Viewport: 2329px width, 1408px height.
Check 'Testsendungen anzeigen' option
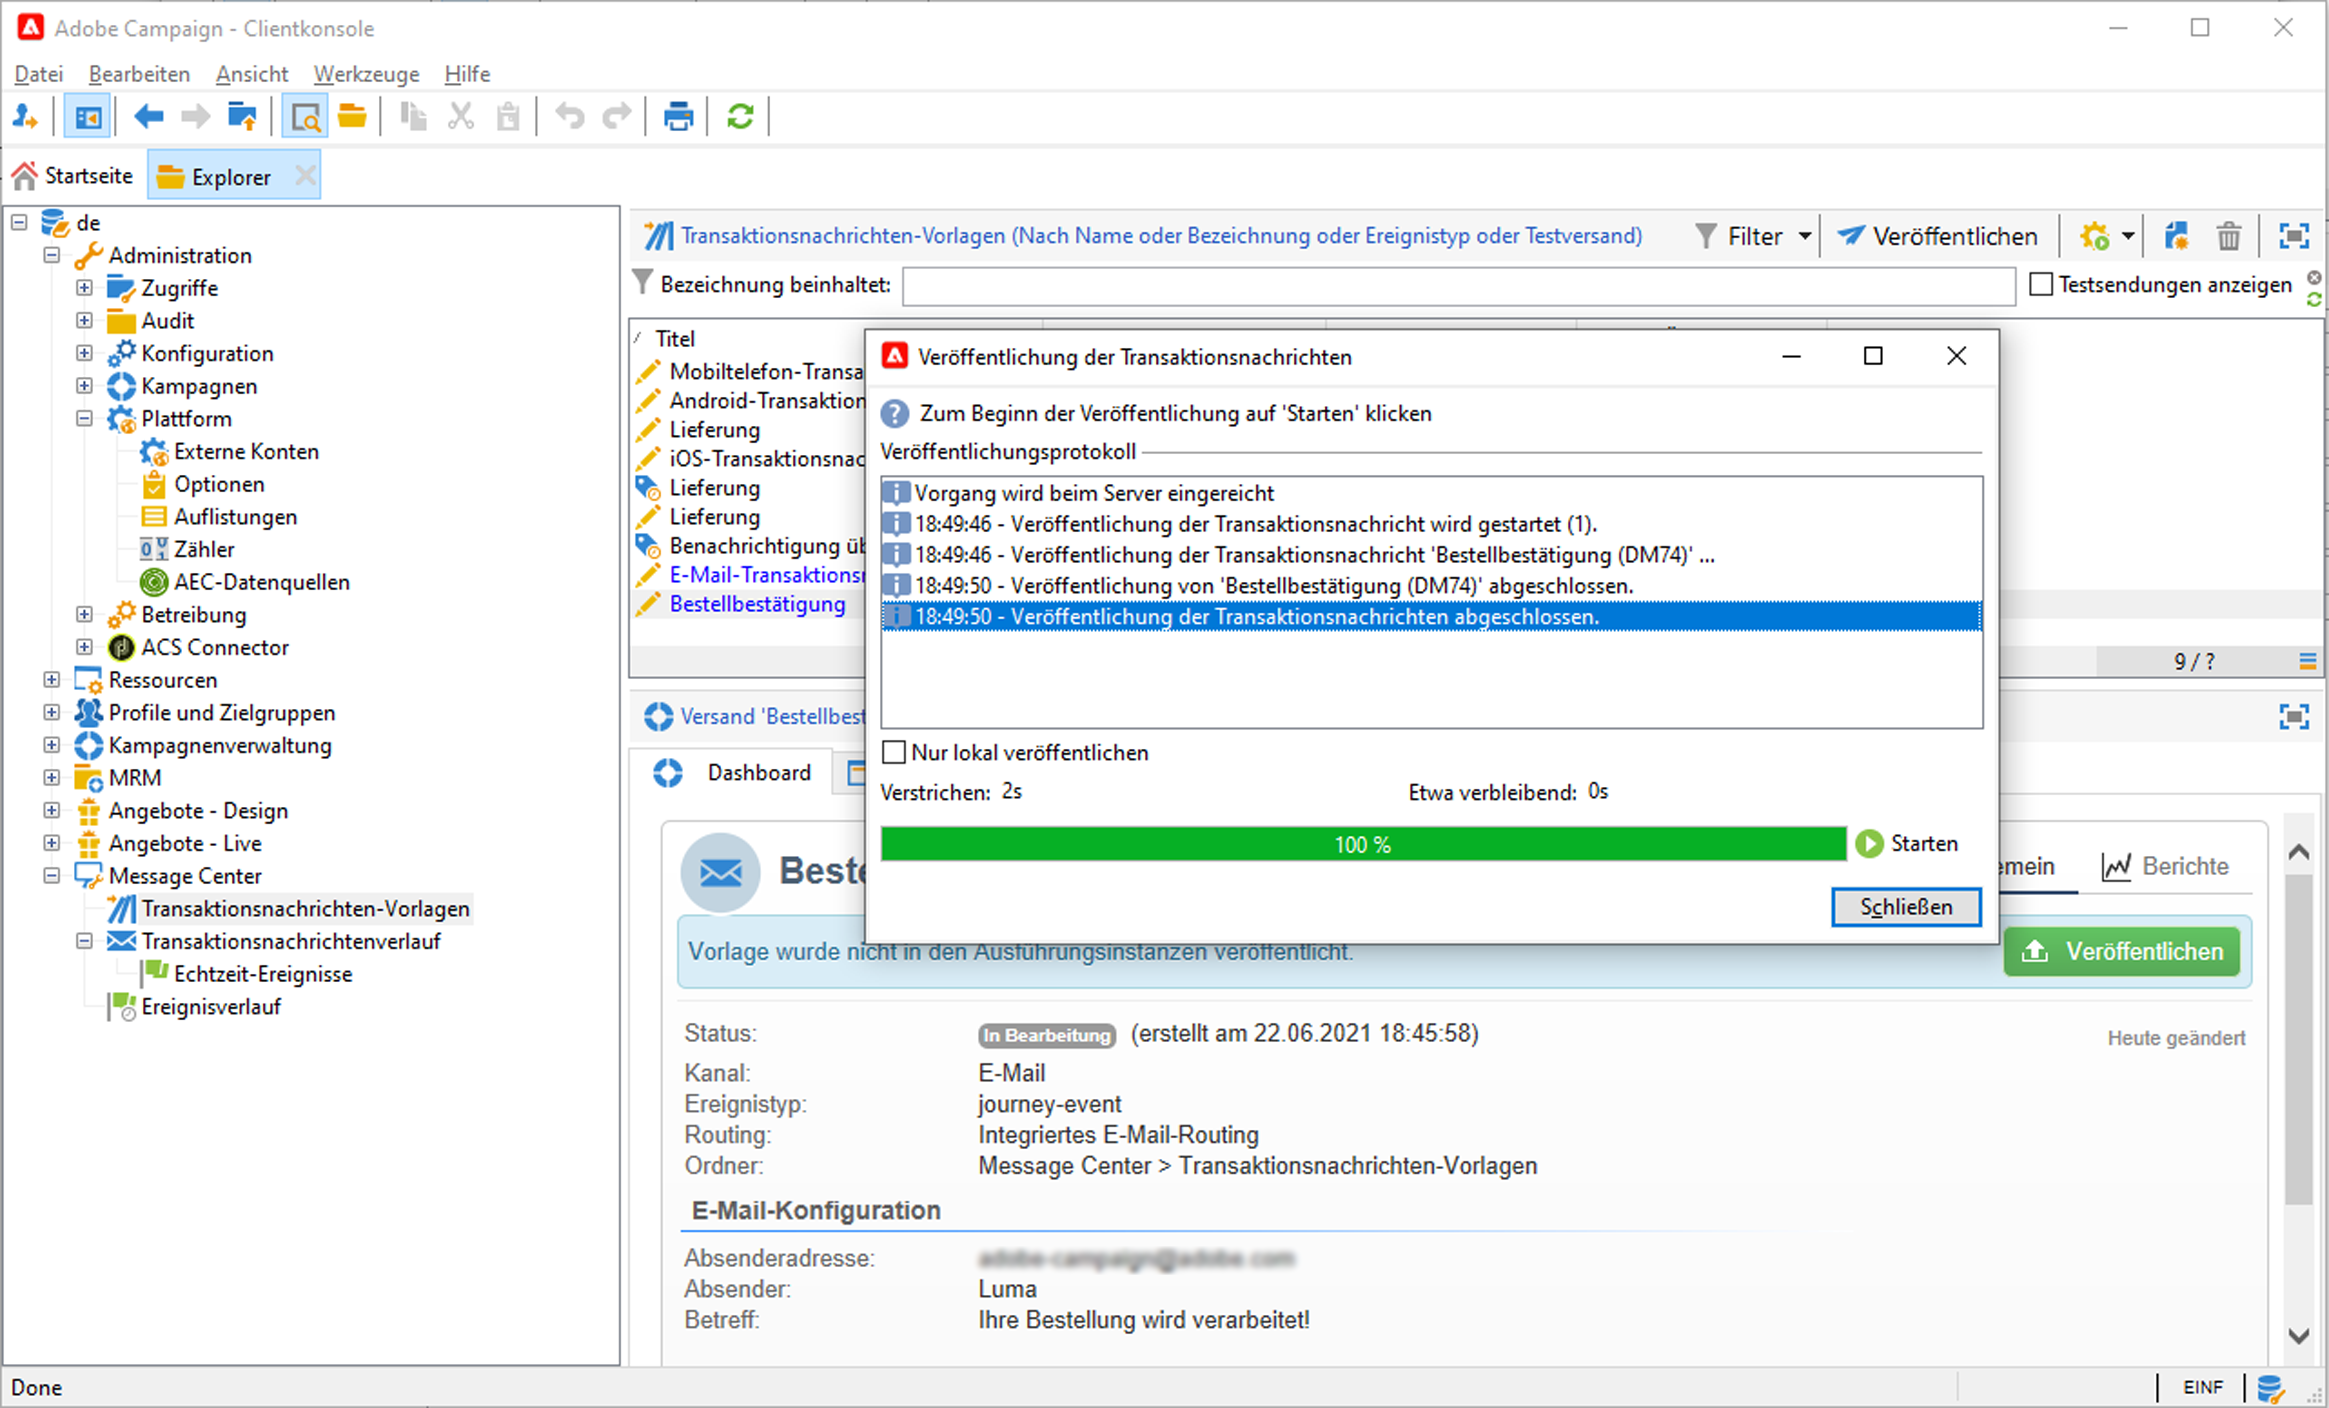2041,285
